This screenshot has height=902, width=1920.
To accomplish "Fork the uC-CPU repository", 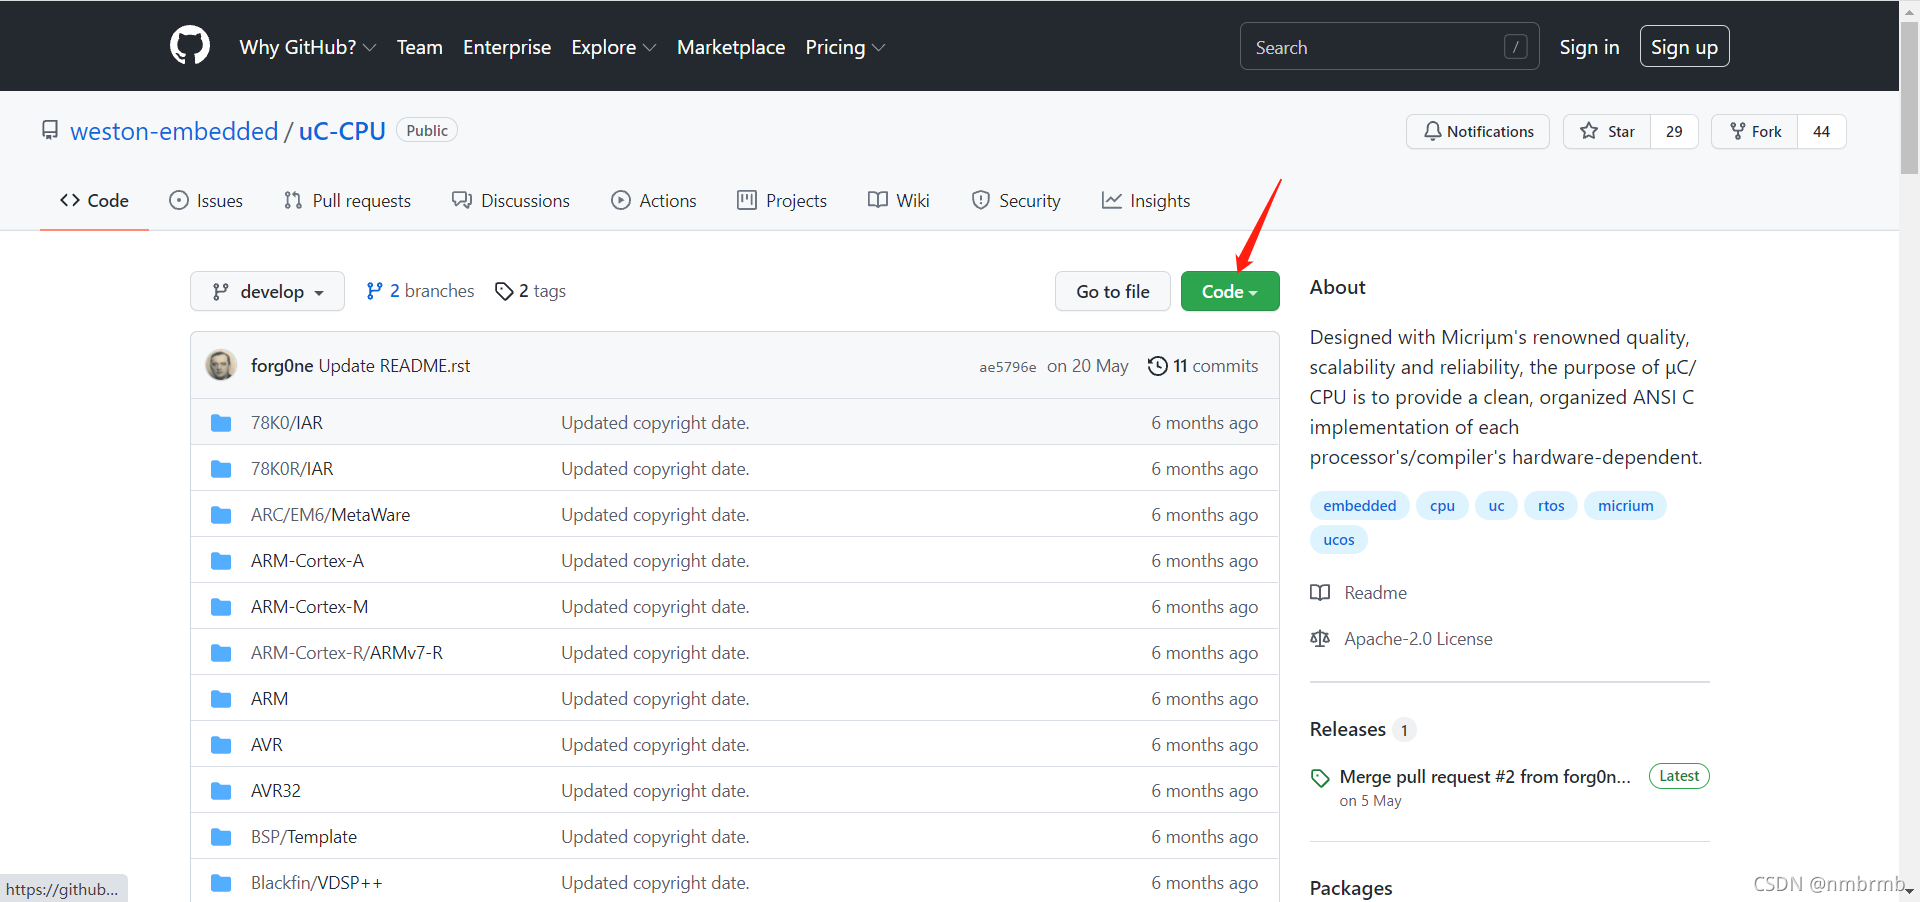I will pyautogui.click(x=1755, y=131).
